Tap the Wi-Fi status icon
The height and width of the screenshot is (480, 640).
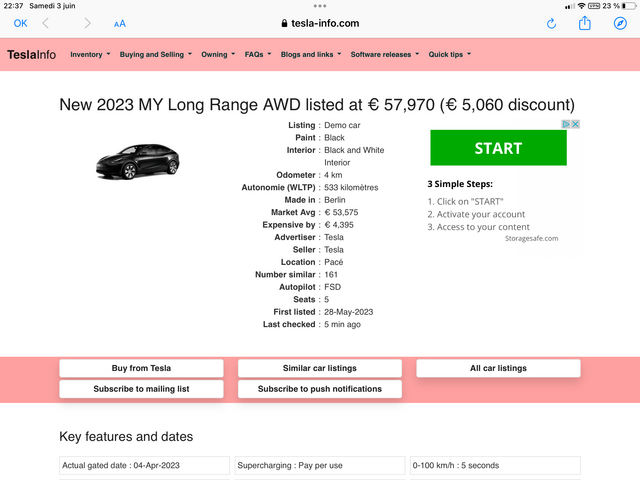(x=581, y=6)
